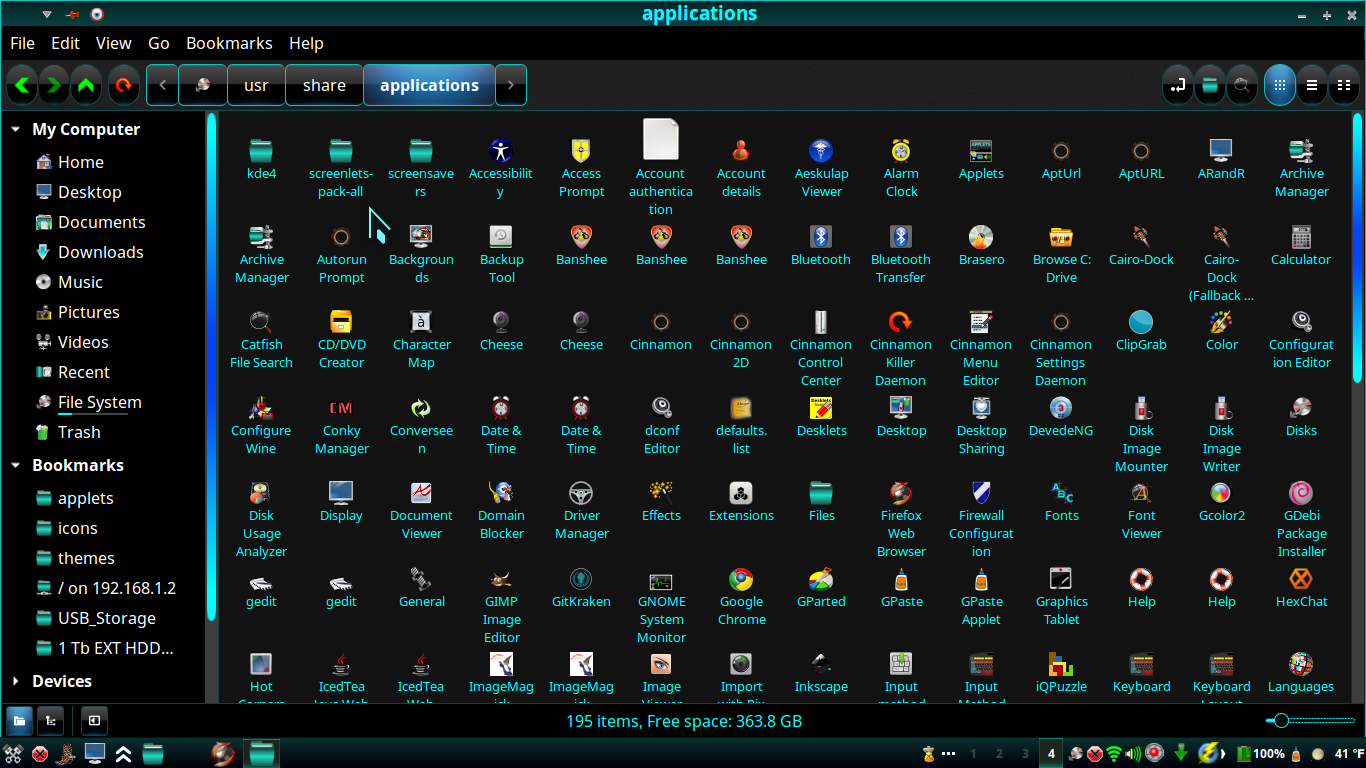The width and height of the screenshot is (1366, 768).
Task: Open Google Chrome launcher icon
Action: coord(741,578)
